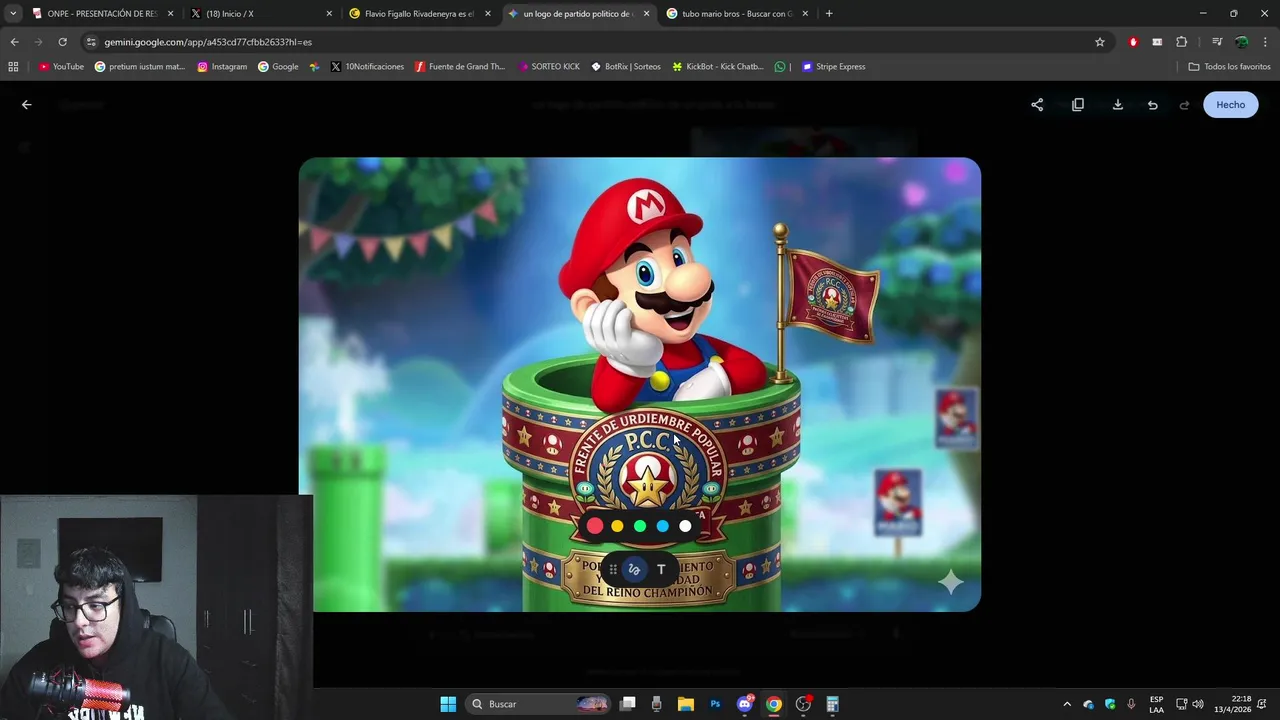Open OBS Studio from the taskbar
The height and width of the screenshot is (720, 1280).
(x=803, y=704)
